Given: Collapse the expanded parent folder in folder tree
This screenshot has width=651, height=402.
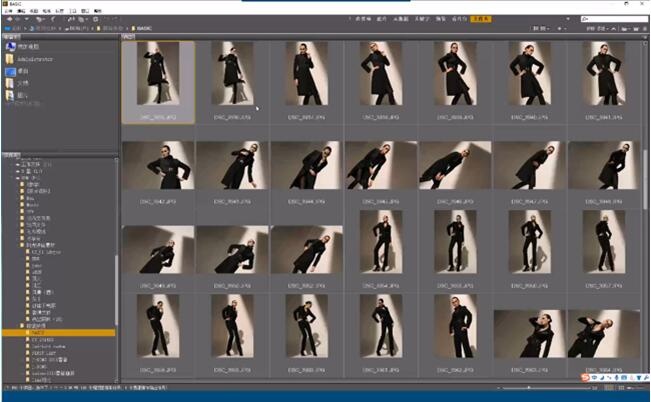Looking at the screenshot, I should coord(19,325).
